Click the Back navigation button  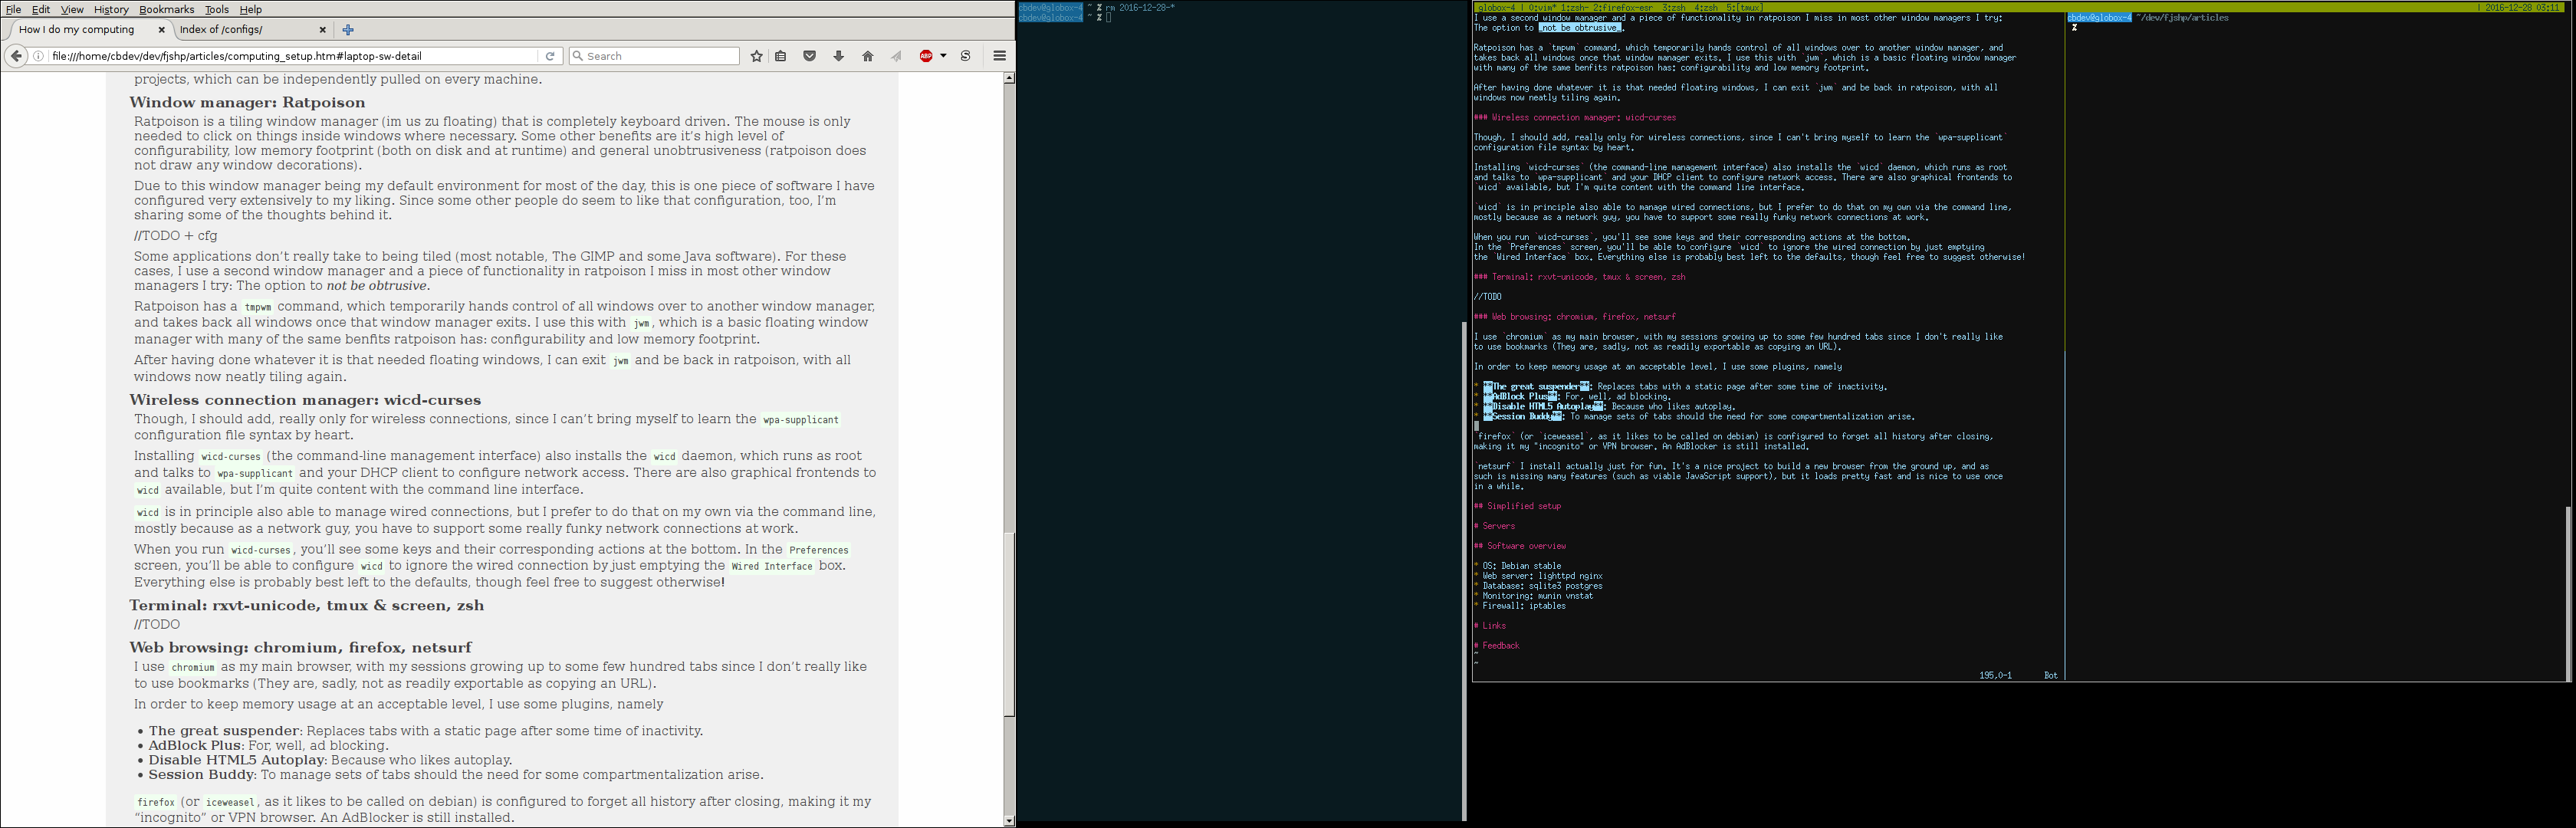(x=16, y=56)
